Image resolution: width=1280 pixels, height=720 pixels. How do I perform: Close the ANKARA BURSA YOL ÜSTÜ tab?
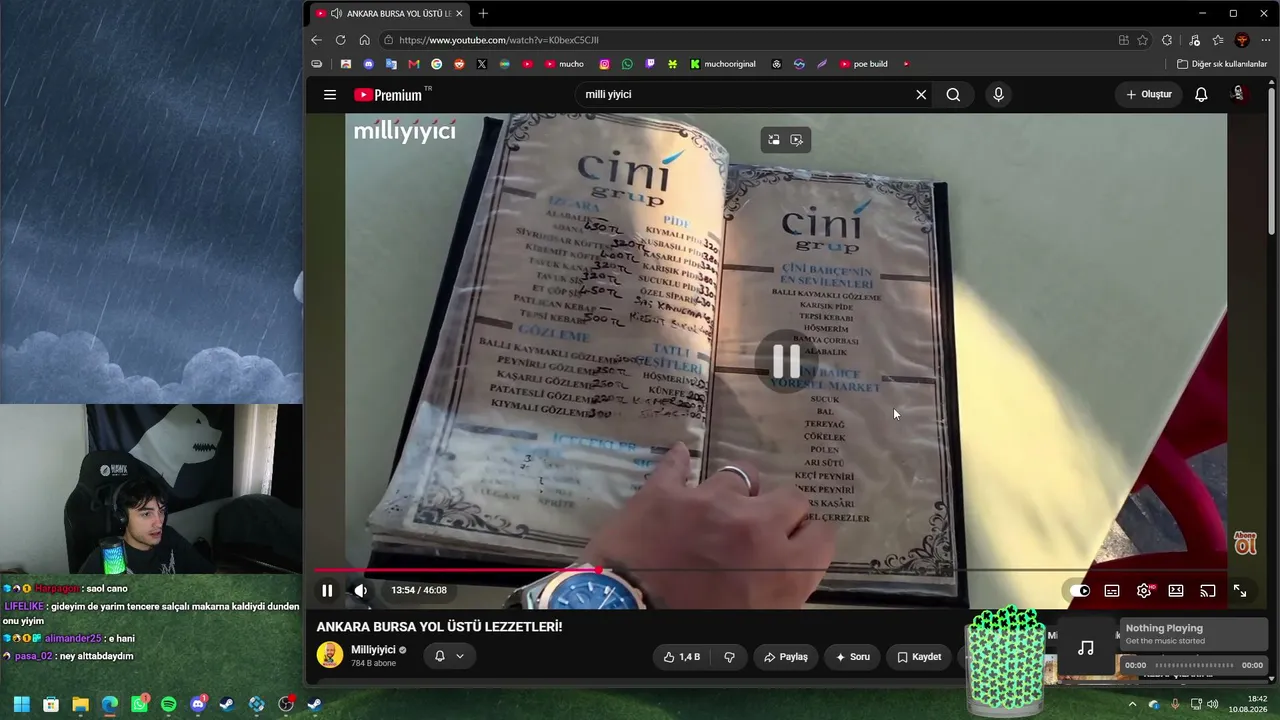459,14
